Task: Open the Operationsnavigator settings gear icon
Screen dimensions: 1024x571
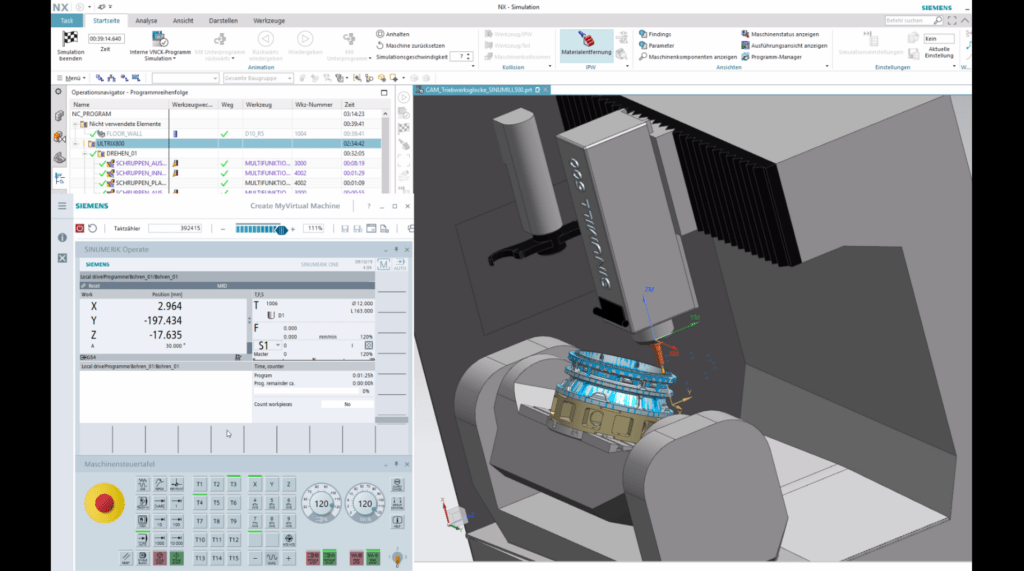Action: (59, 92)
